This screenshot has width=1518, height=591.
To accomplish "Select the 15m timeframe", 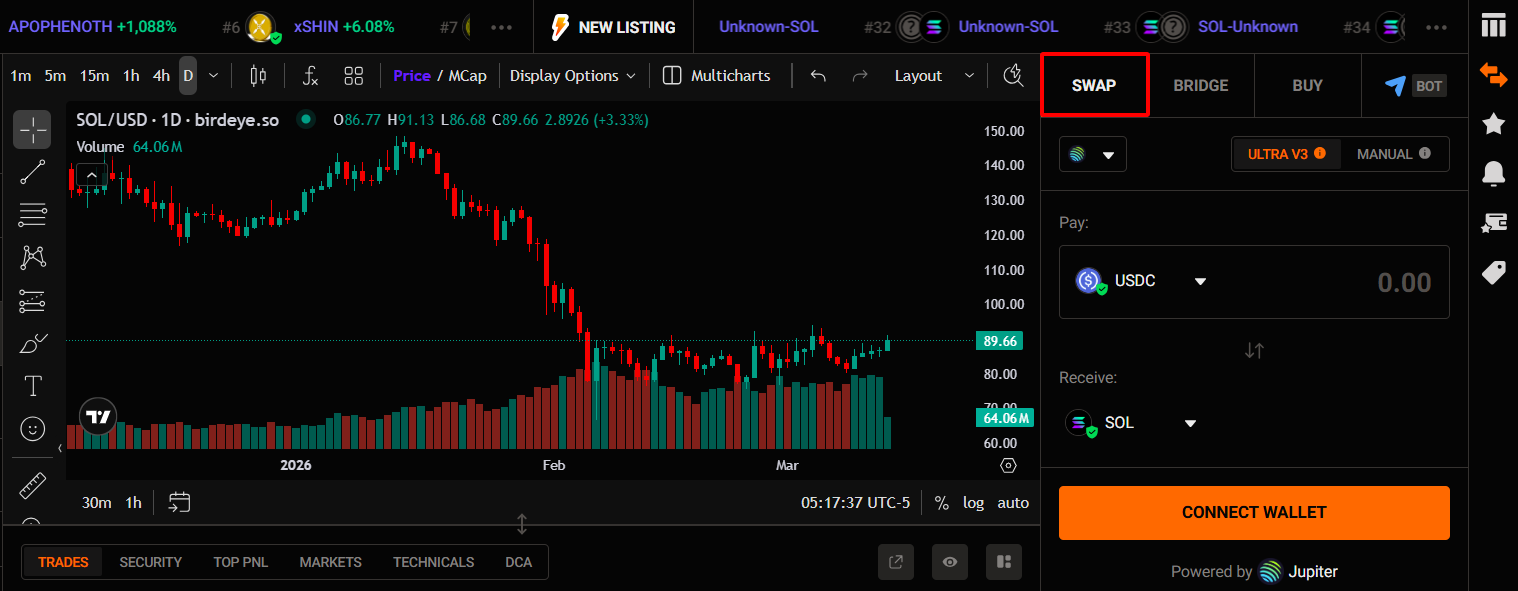I will coord(95,76).
